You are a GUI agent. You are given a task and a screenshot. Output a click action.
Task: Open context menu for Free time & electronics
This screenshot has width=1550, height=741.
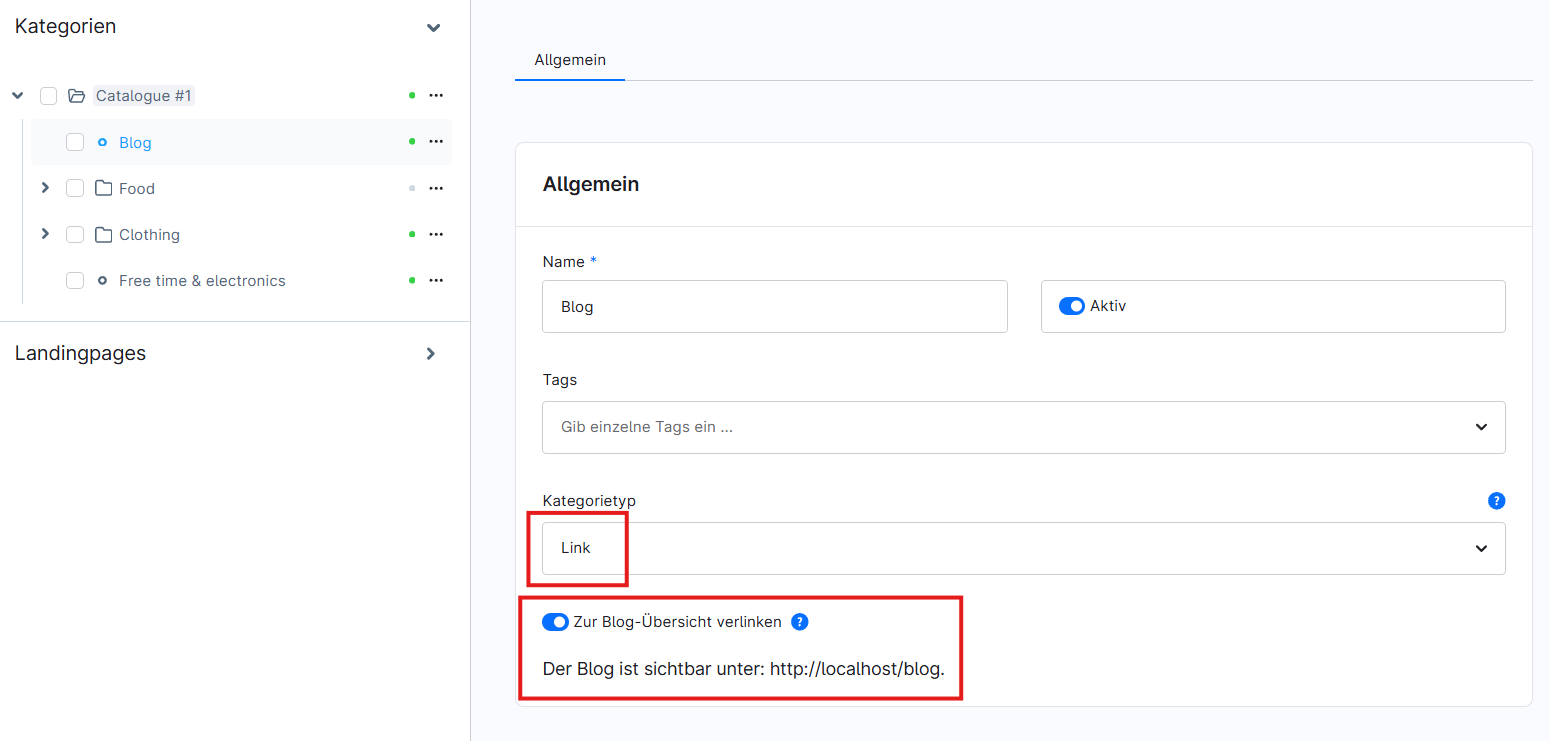(436, 281)
